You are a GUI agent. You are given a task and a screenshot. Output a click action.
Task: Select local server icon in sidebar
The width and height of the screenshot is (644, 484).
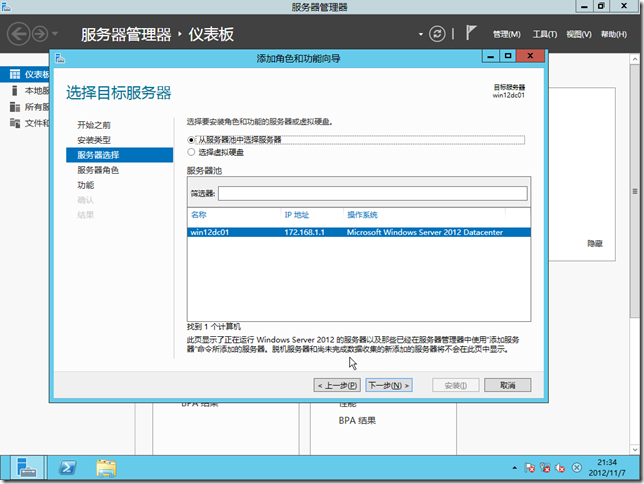(x=15, y=90)
